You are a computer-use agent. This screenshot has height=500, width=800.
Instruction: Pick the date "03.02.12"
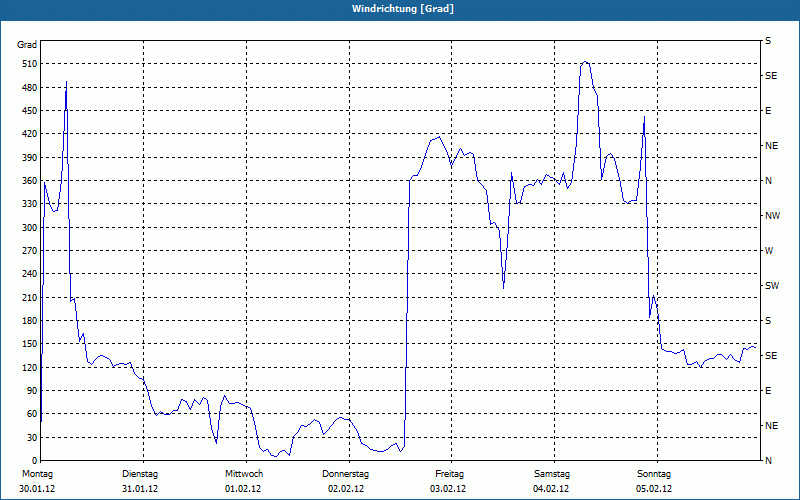448,489
